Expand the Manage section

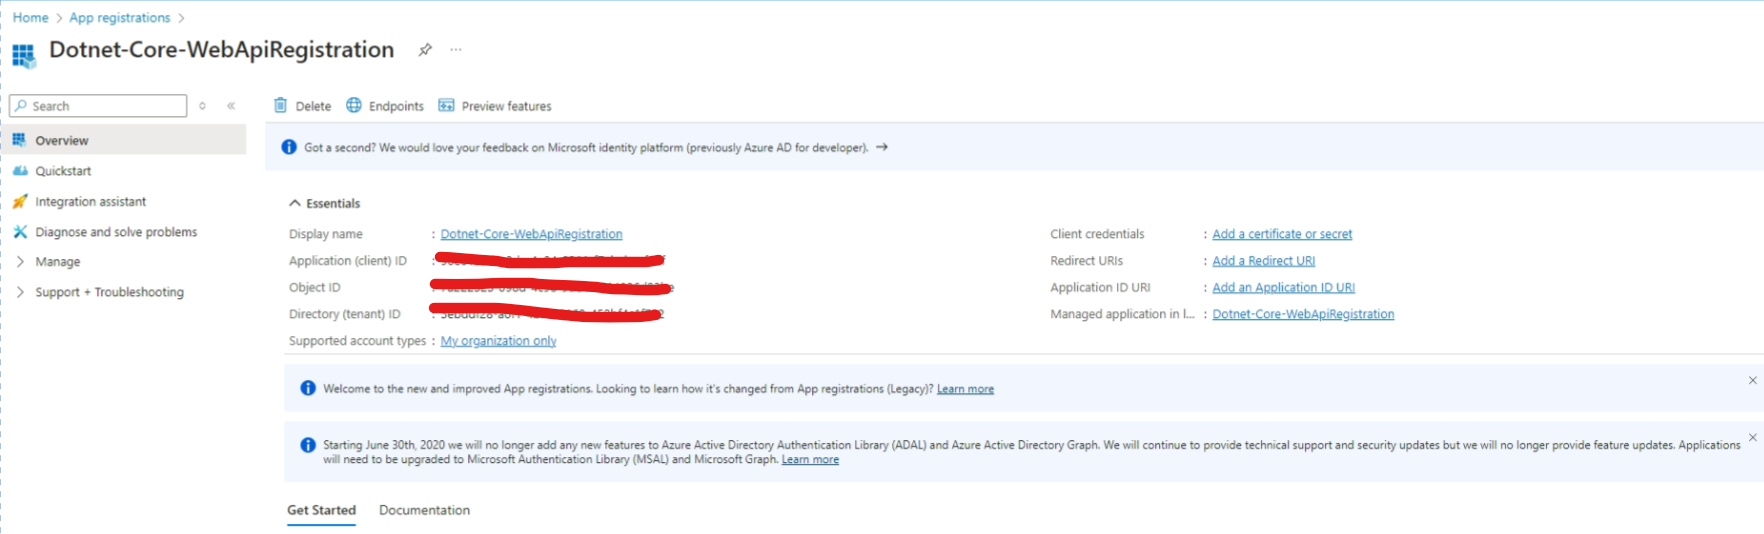(57, 262)
